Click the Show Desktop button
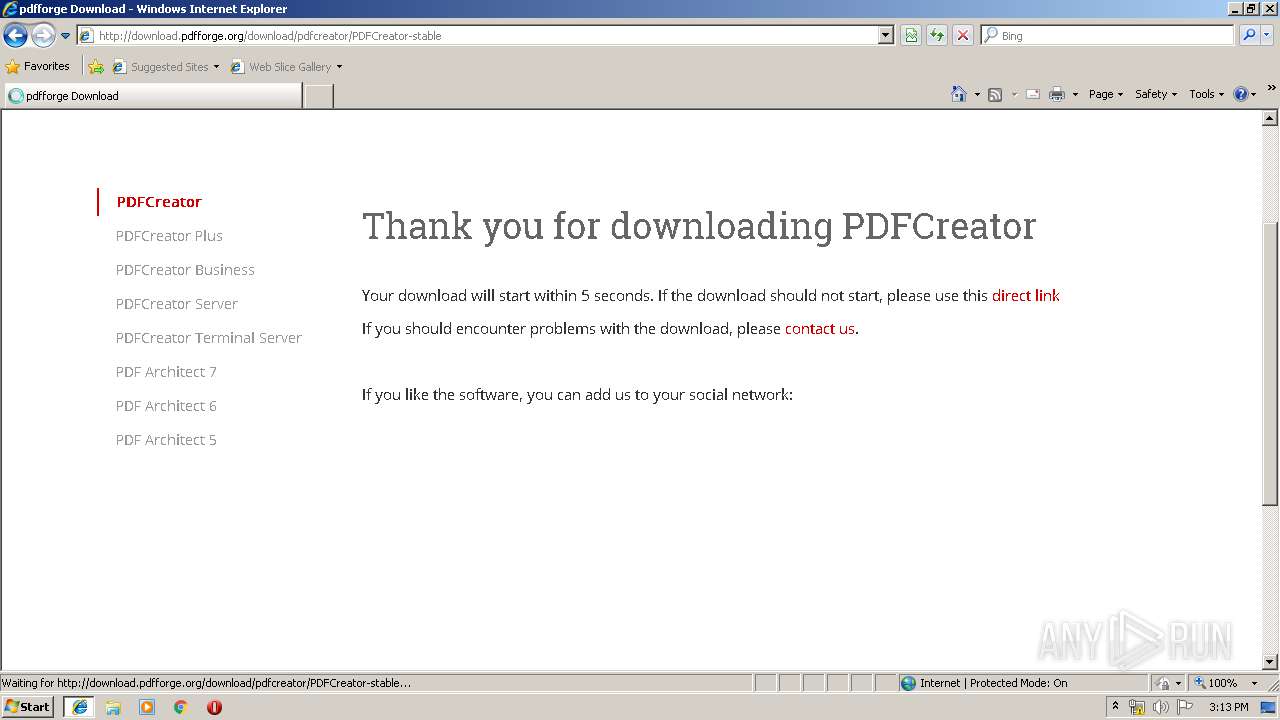Image resolution: width=1280 pixels, height=720 pixels. click(1269, 707)
